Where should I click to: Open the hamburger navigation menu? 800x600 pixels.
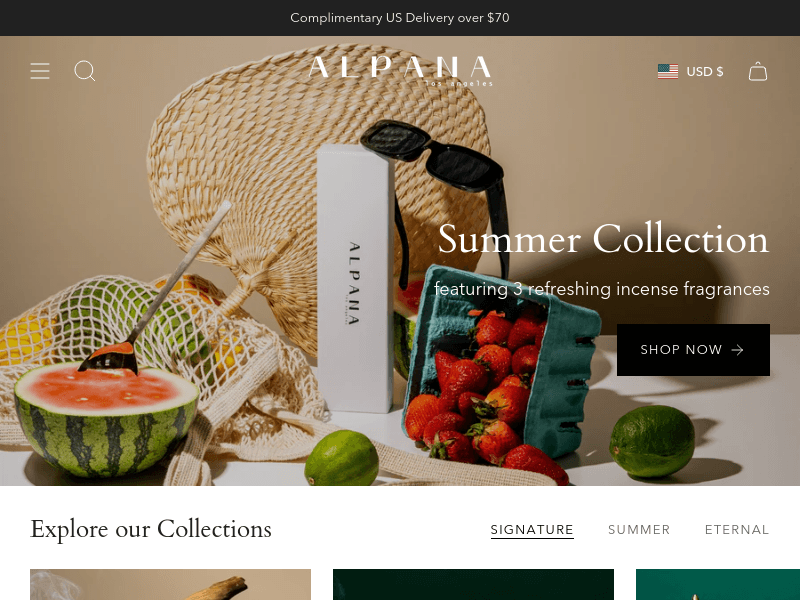pyautogui.click(x=40, y=71)
